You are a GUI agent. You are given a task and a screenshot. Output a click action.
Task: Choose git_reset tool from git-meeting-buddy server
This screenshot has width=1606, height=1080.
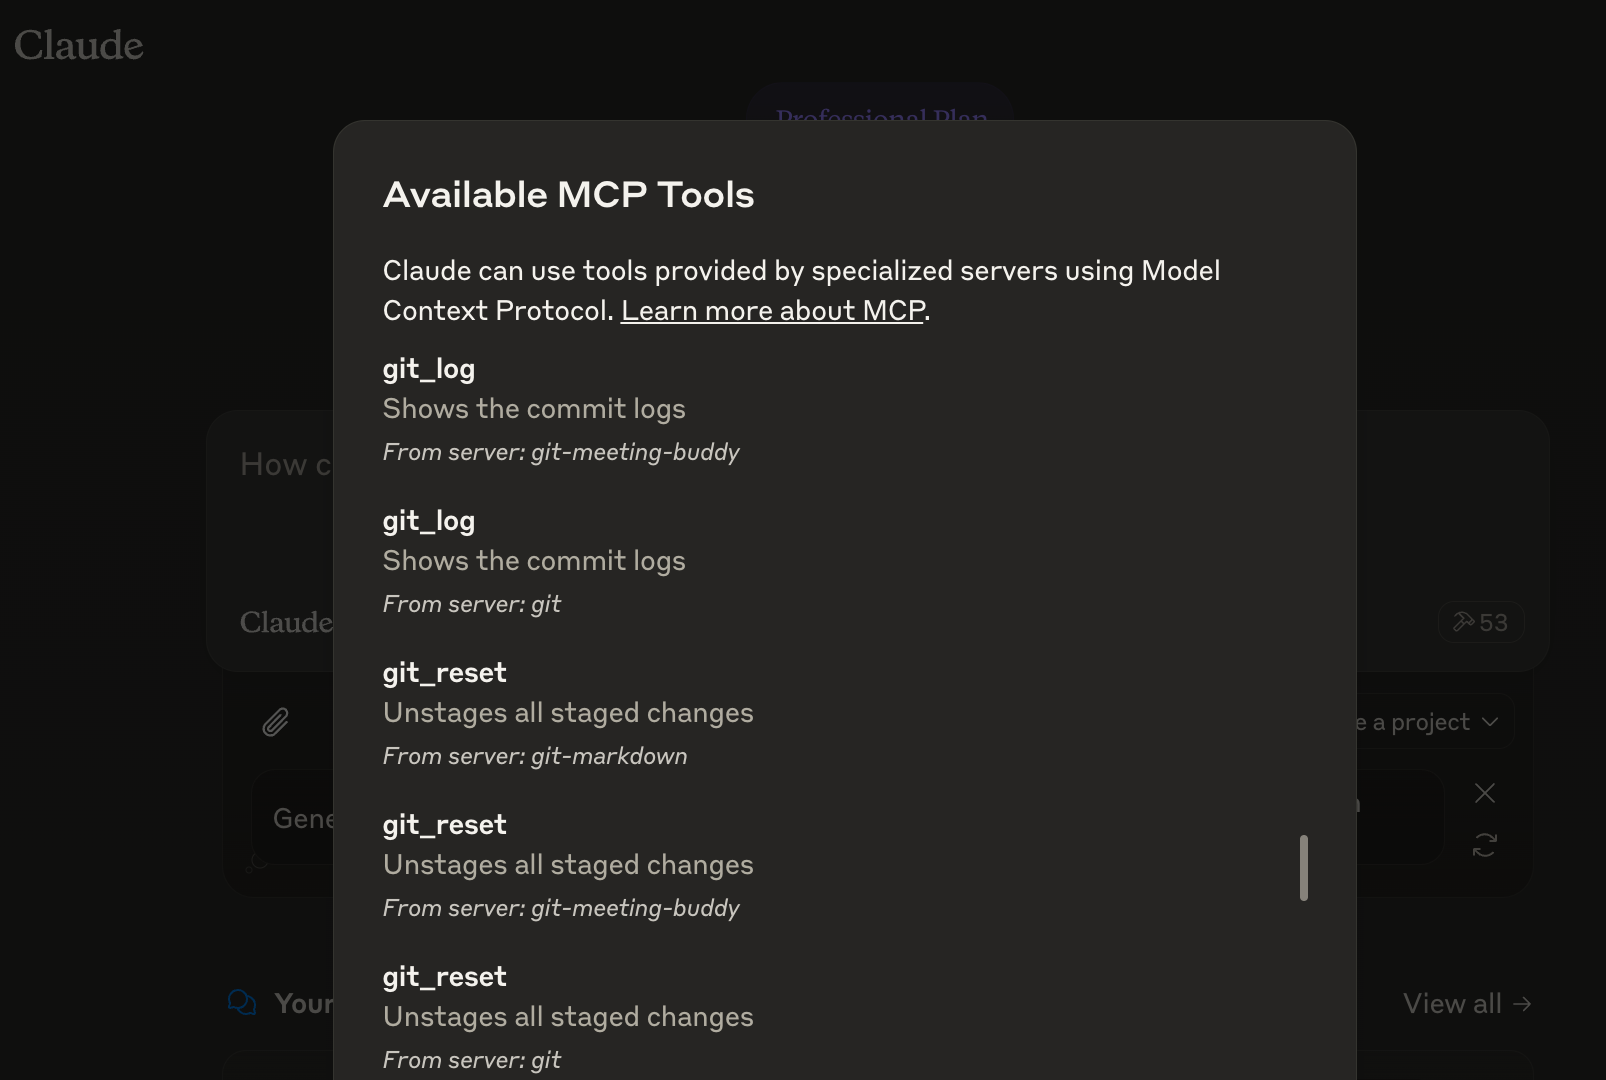[568, 866]
